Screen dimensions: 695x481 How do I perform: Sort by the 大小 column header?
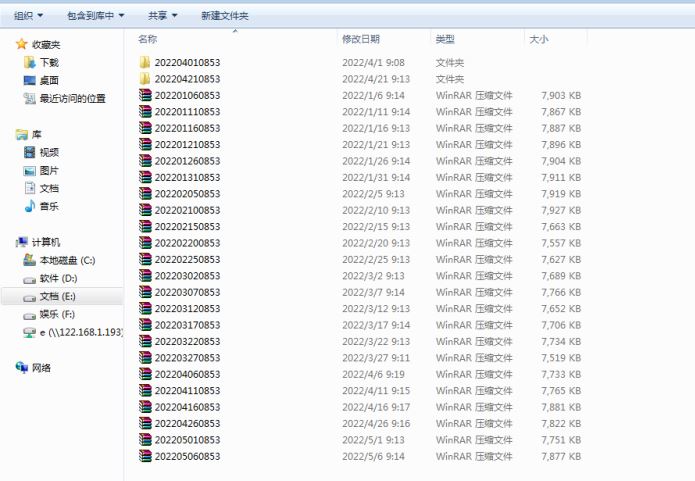pos(538,39)
